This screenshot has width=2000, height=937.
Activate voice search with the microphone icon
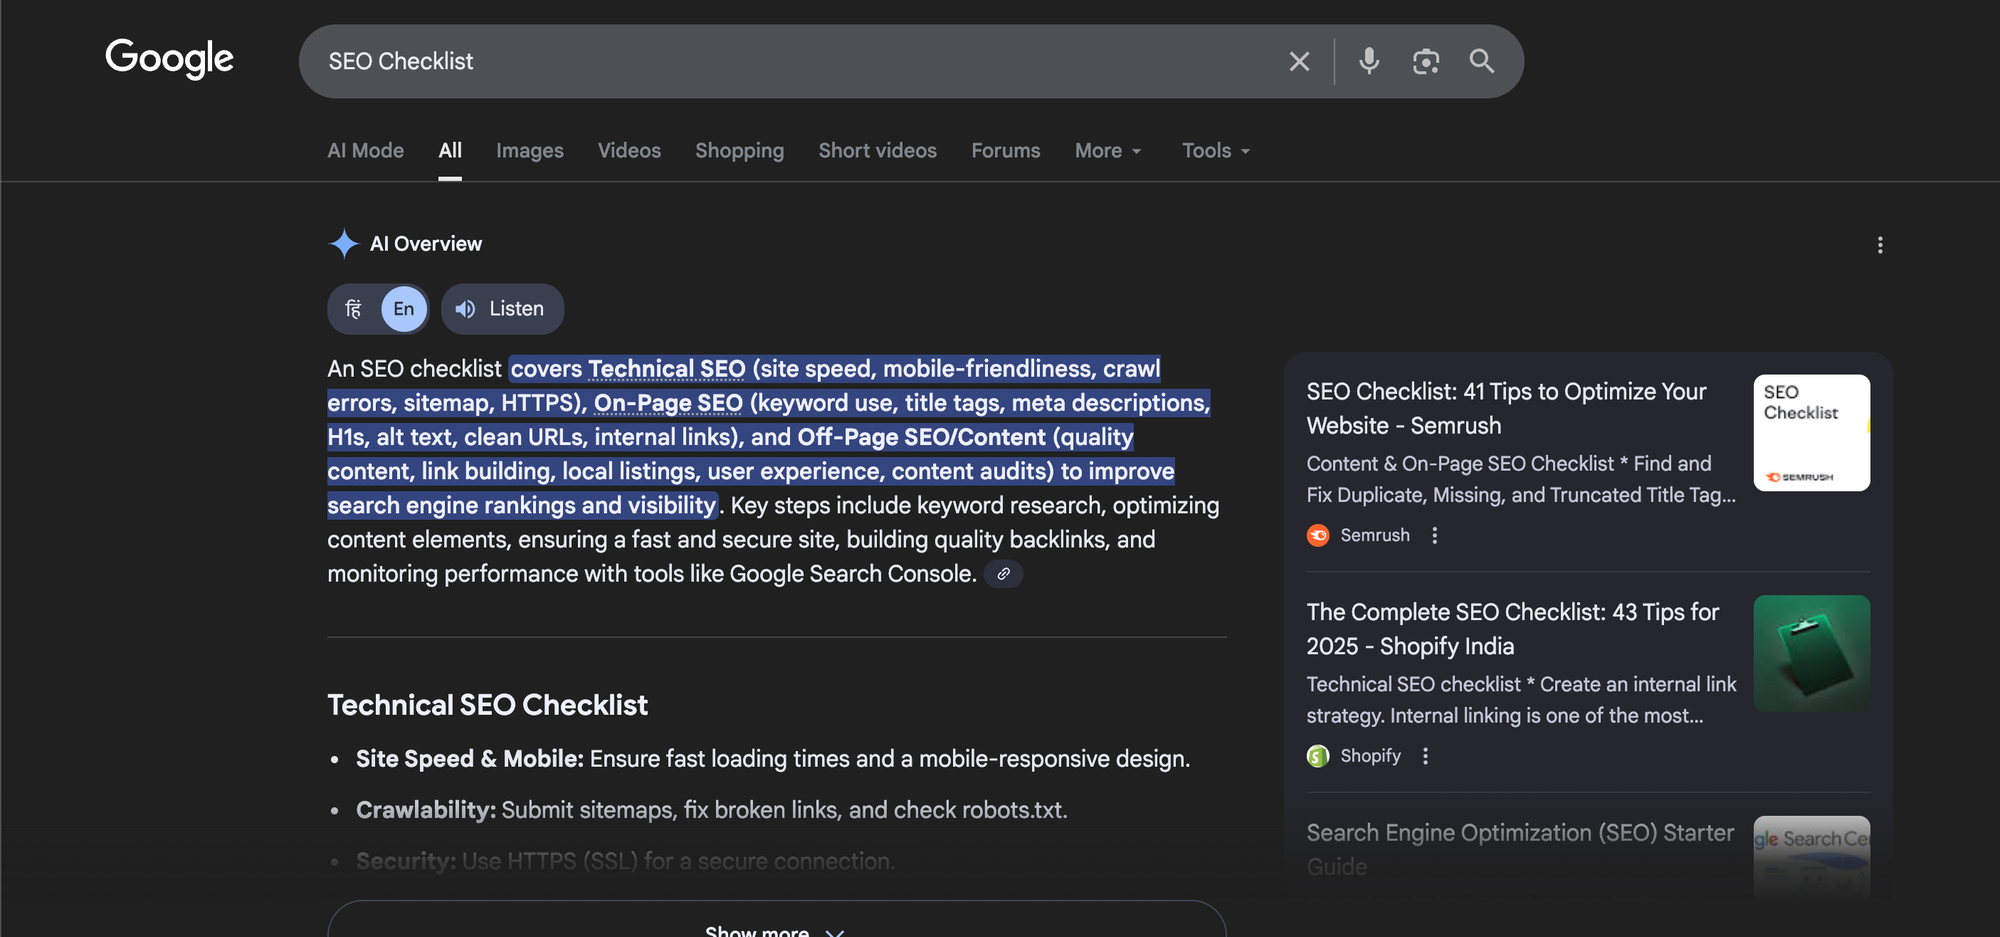[x=1369, y=61]
